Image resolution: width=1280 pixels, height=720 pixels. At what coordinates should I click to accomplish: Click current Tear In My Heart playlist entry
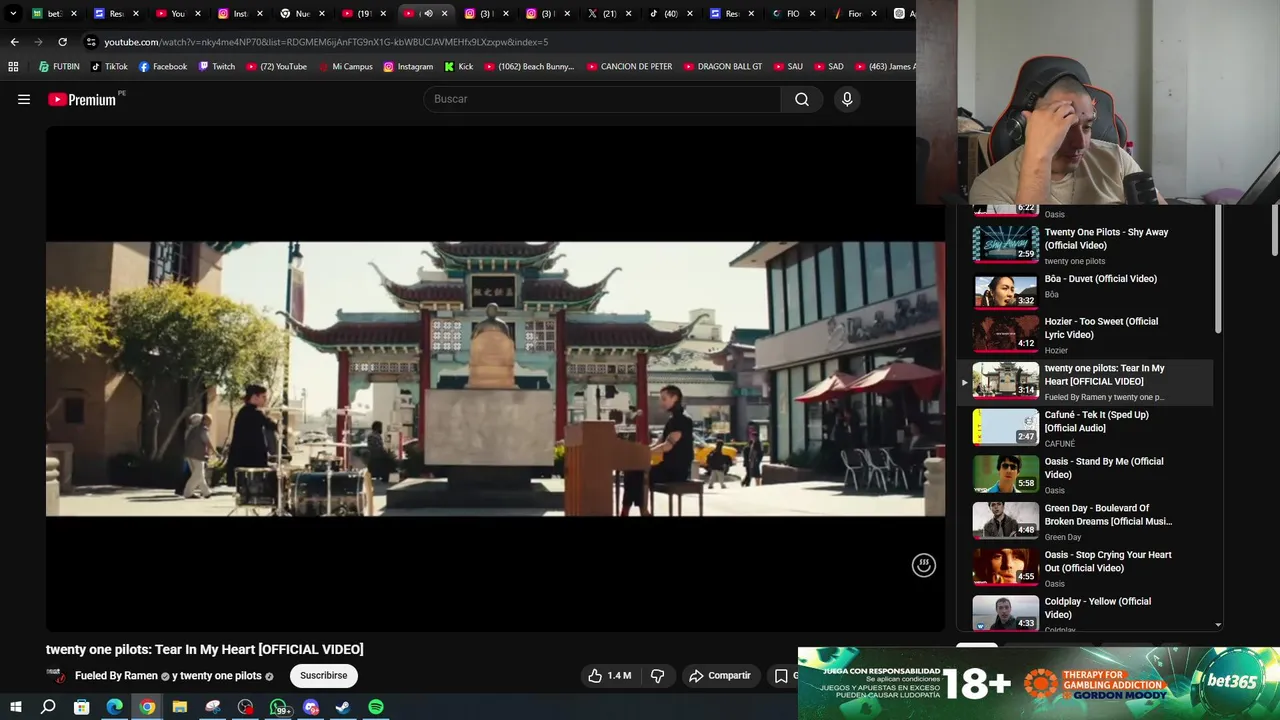1086,381
